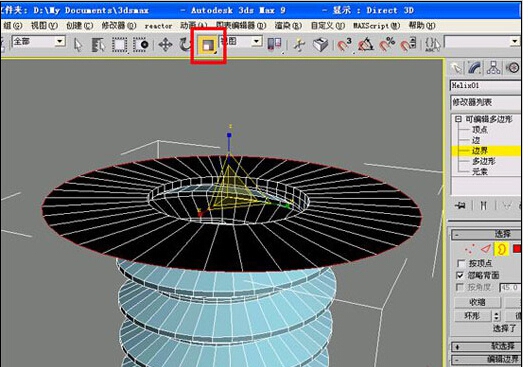The height and width of the screenshot is (367, 528).
Task: Open the 组 menu
Action: point(13,26)
